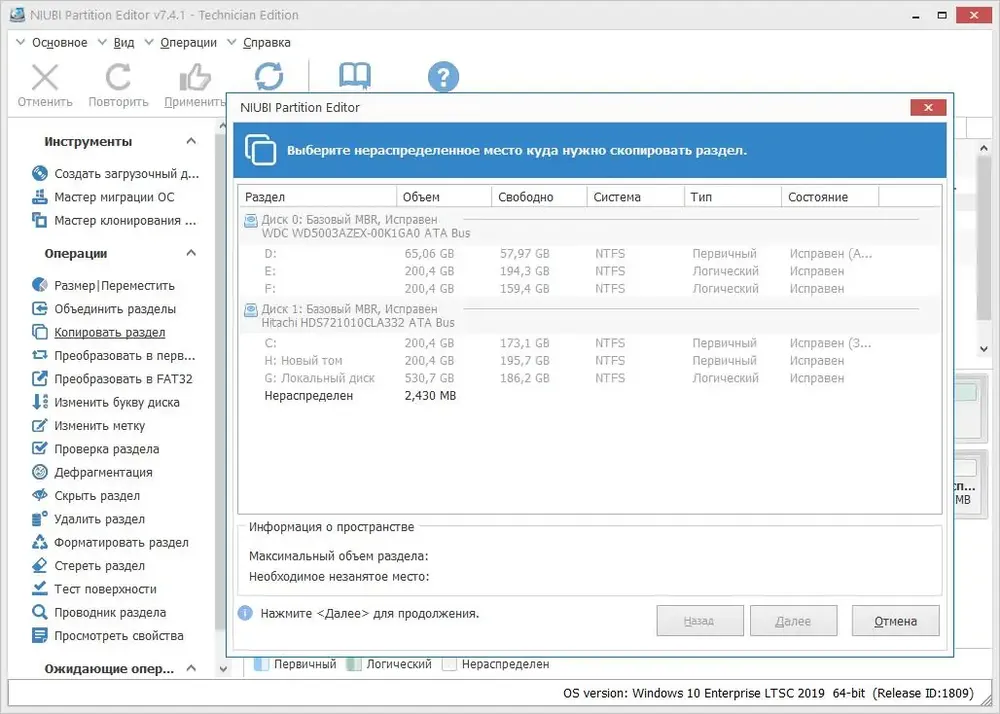The width and height of the screenshot is (1000, 714).
Task: Click Копировать раздел link in sidebar
Action: 110,332
